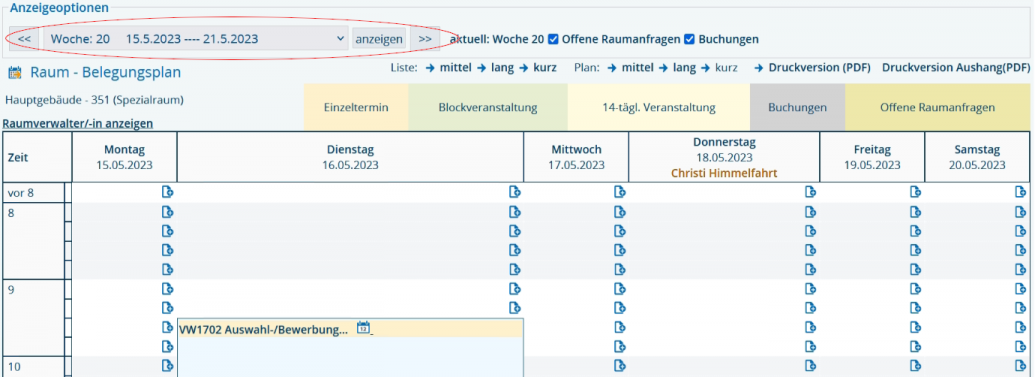
Task: Click booking icon in Dienstag hour 8 first row
Action: point(515,212)
